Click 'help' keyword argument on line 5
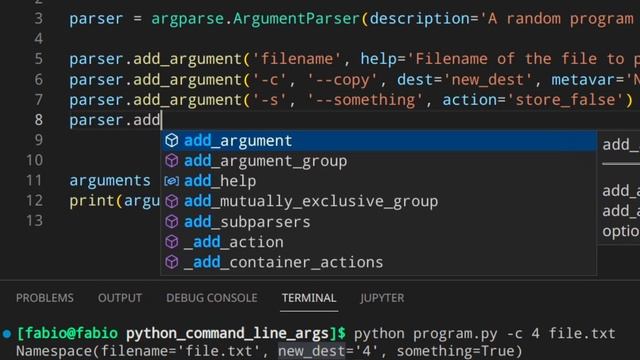This screenshot has height=360, width=640. [x=379, y=59]
